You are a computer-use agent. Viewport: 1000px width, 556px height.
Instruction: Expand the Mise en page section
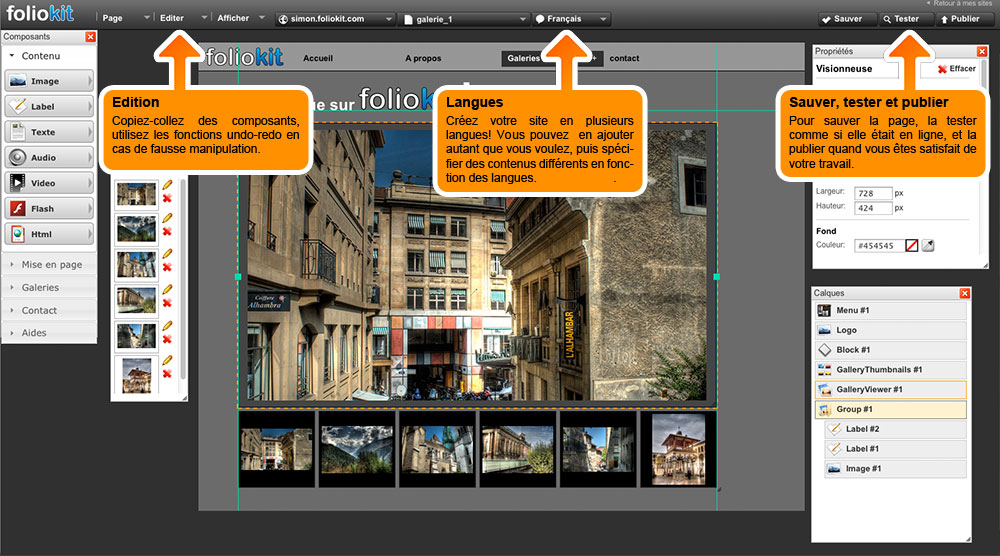(x=49, y=265)
